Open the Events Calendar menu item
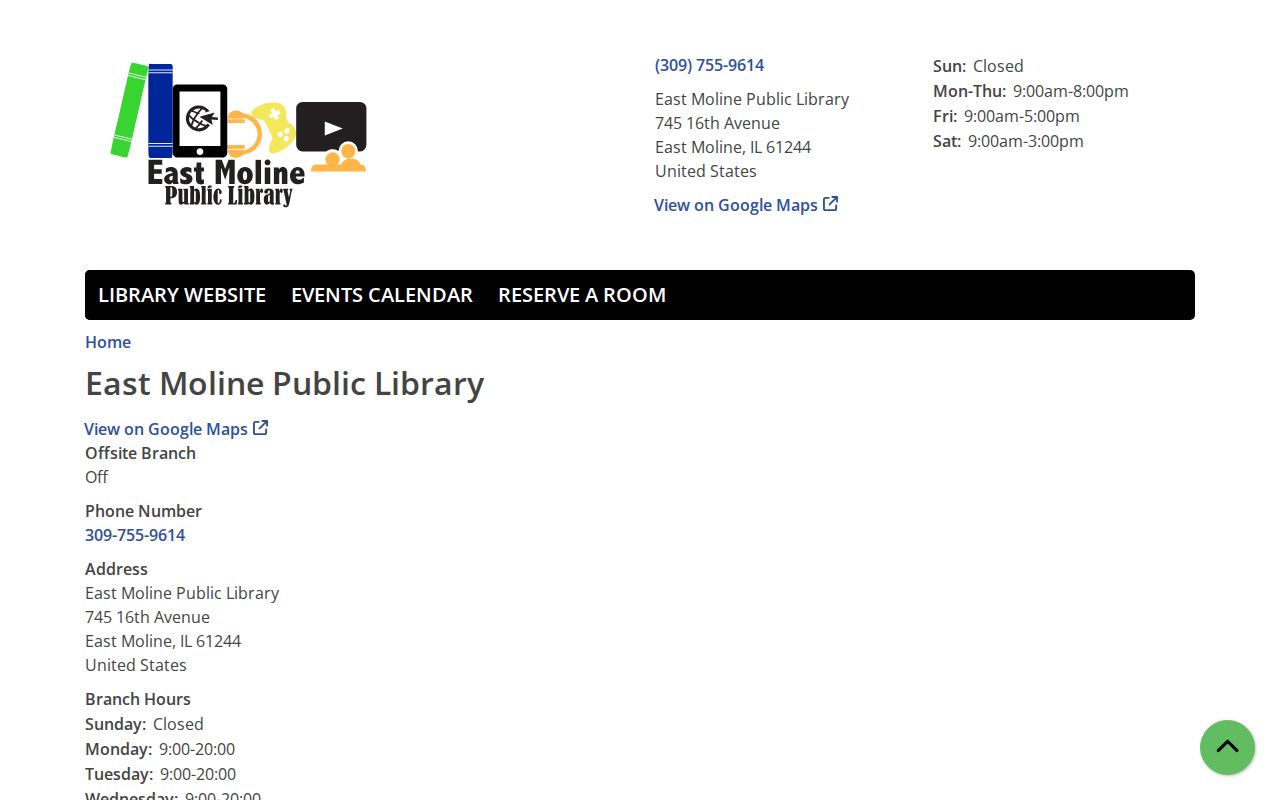Screen dimensions: 1280x800 [382, 295]
